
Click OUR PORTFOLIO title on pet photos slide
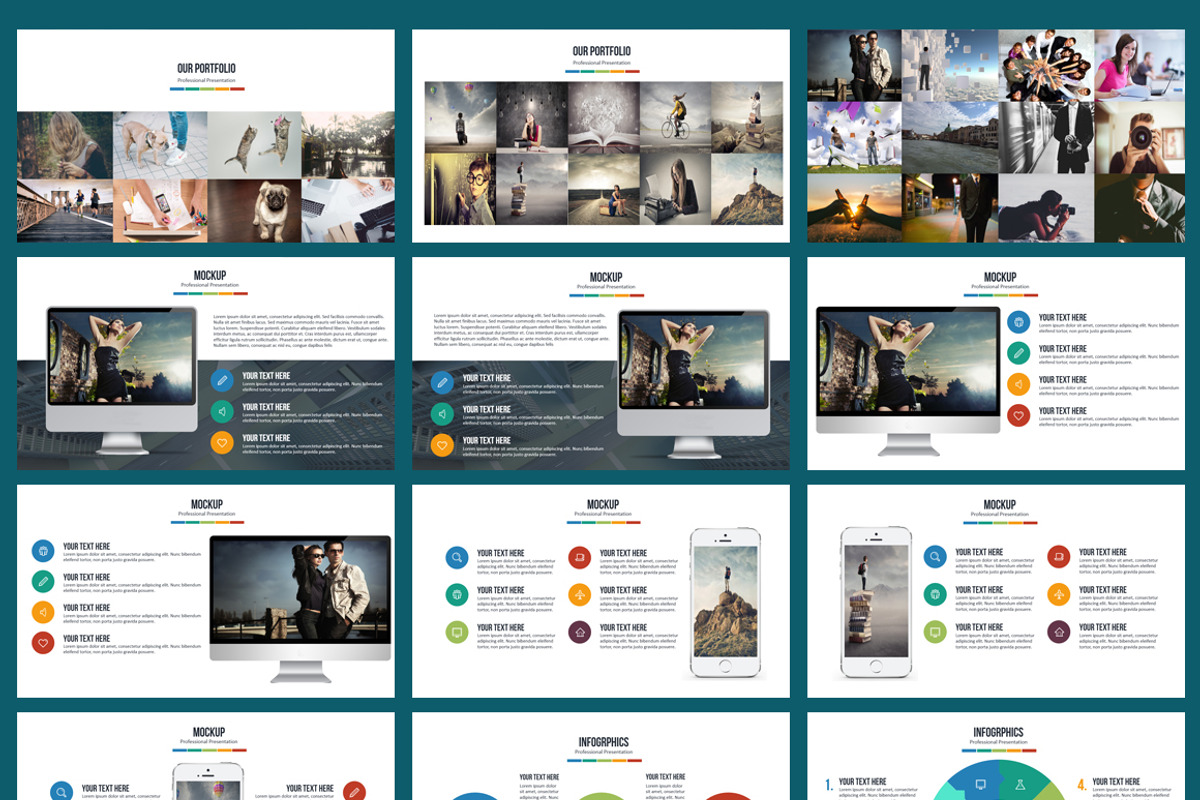207,68
